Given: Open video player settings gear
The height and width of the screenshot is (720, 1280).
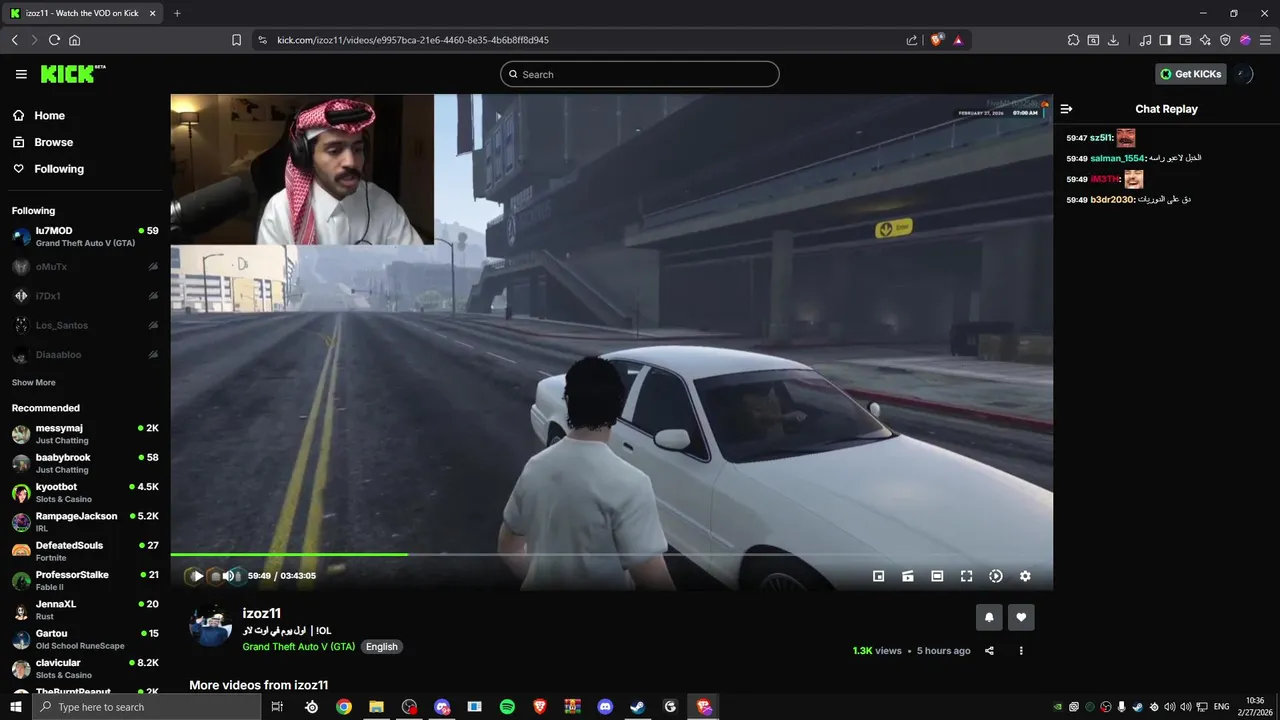Looking at the screenshot, I should point(1025,576).
